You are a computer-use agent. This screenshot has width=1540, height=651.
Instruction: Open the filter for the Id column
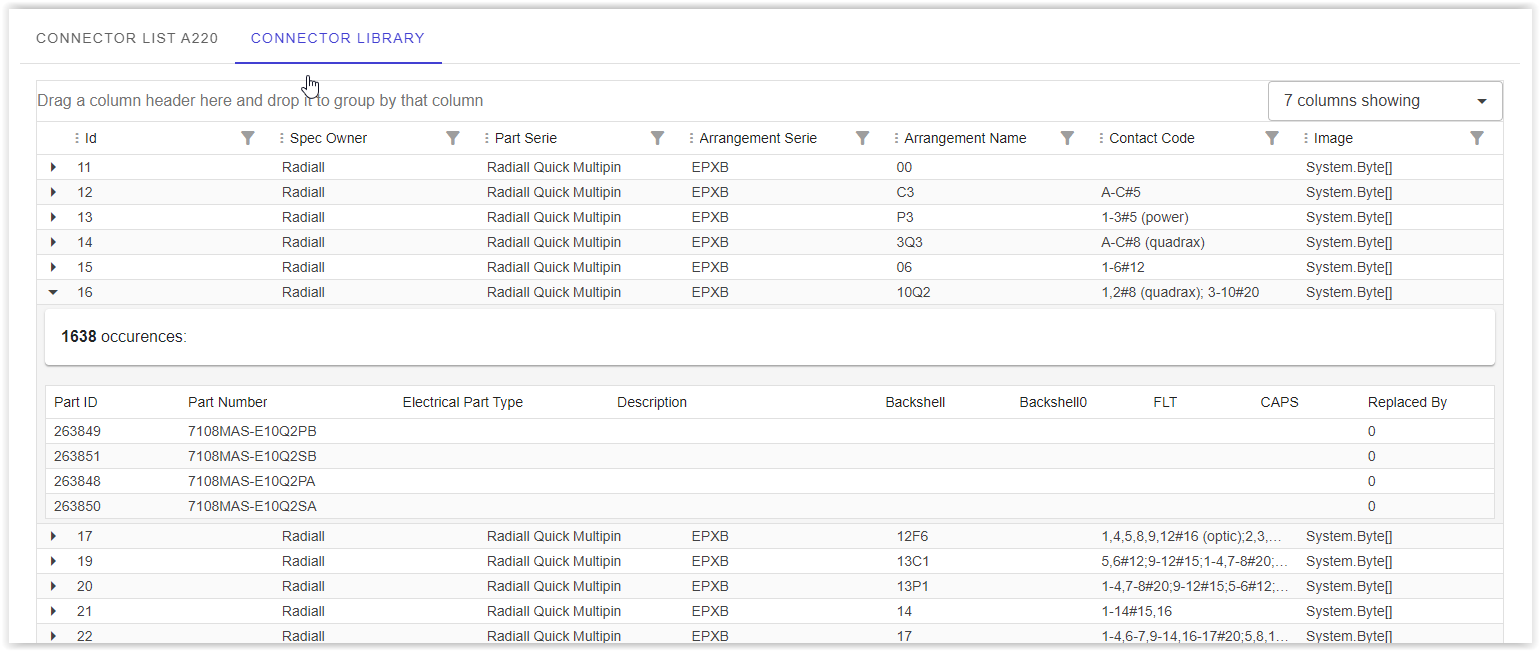coord(247,137)
